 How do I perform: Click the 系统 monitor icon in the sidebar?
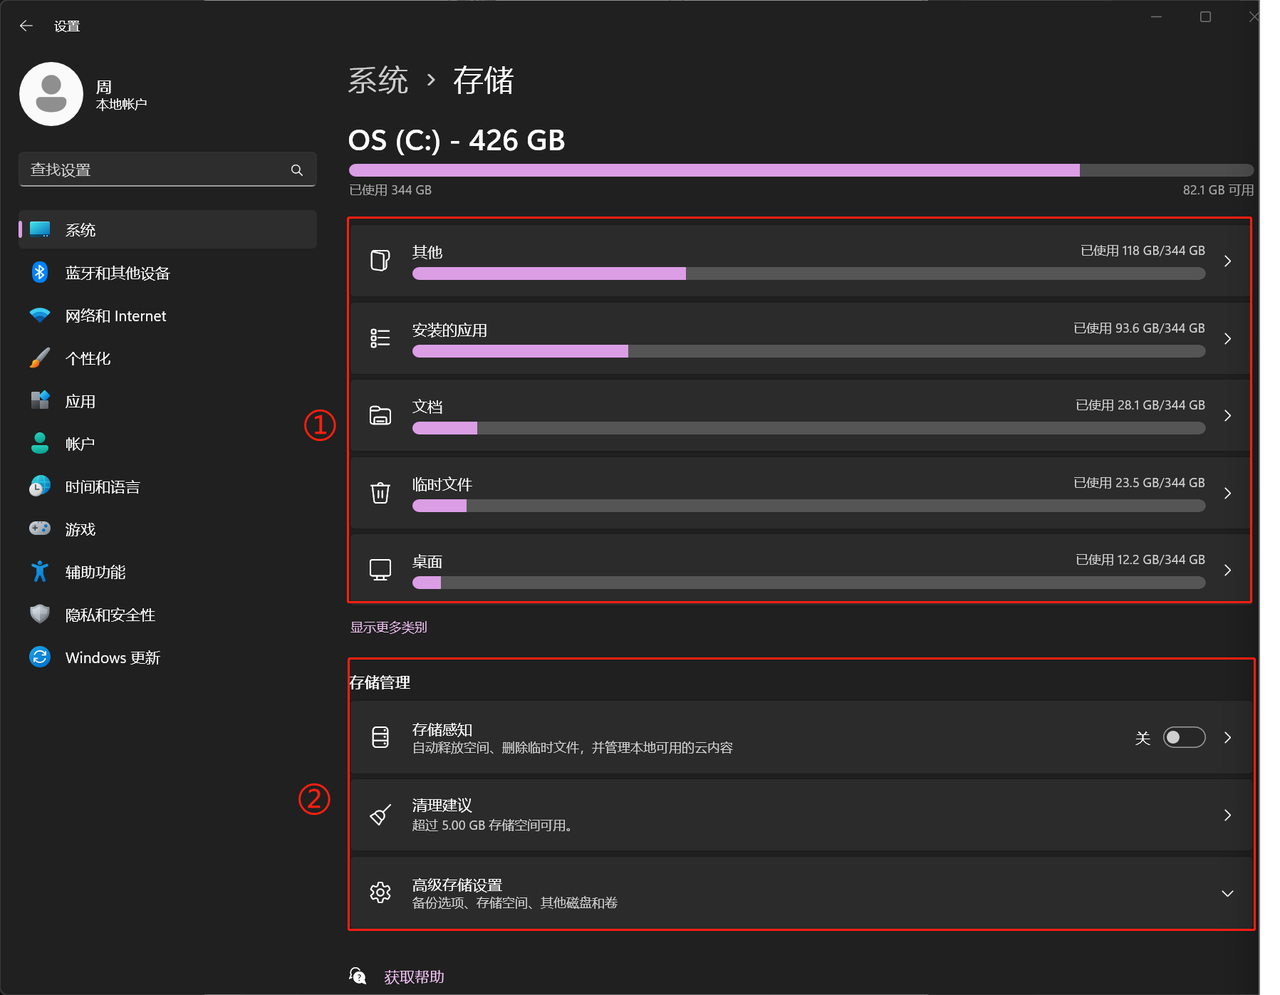(40, 229)
